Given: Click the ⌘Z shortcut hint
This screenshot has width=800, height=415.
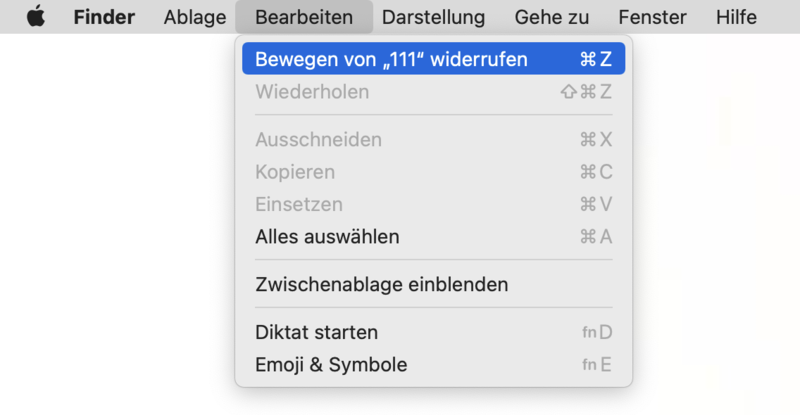Looking at the screenshot, I should coord(595,59).
